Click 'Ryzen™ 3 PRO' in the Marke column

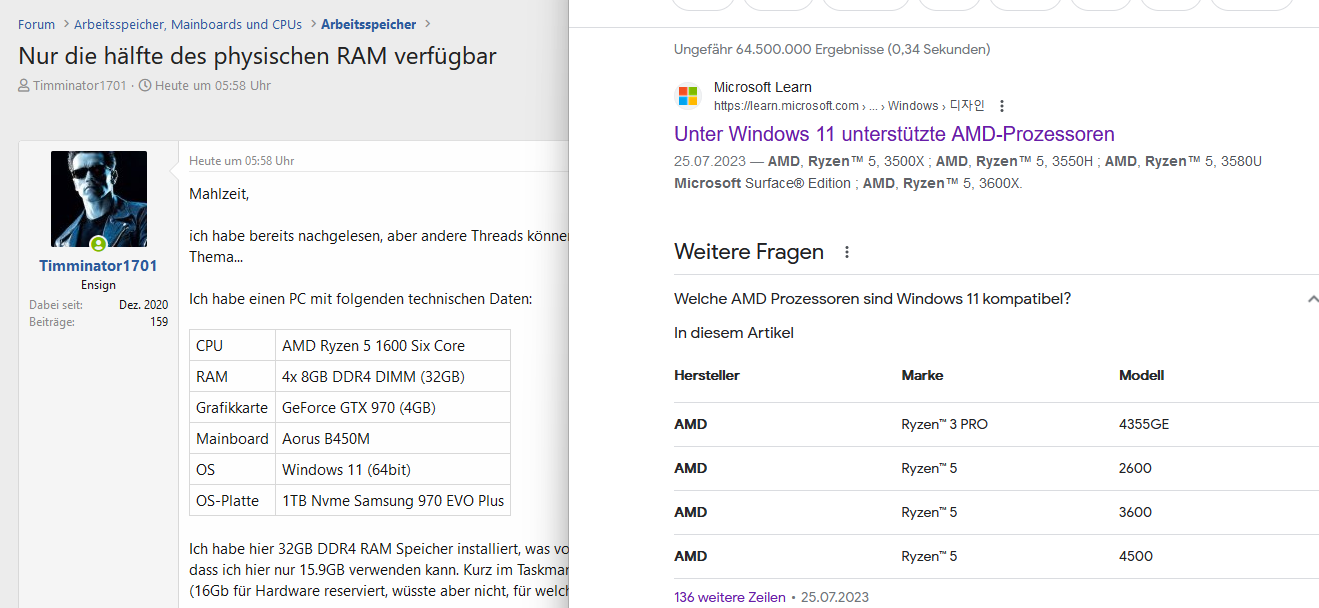[944, 424]
